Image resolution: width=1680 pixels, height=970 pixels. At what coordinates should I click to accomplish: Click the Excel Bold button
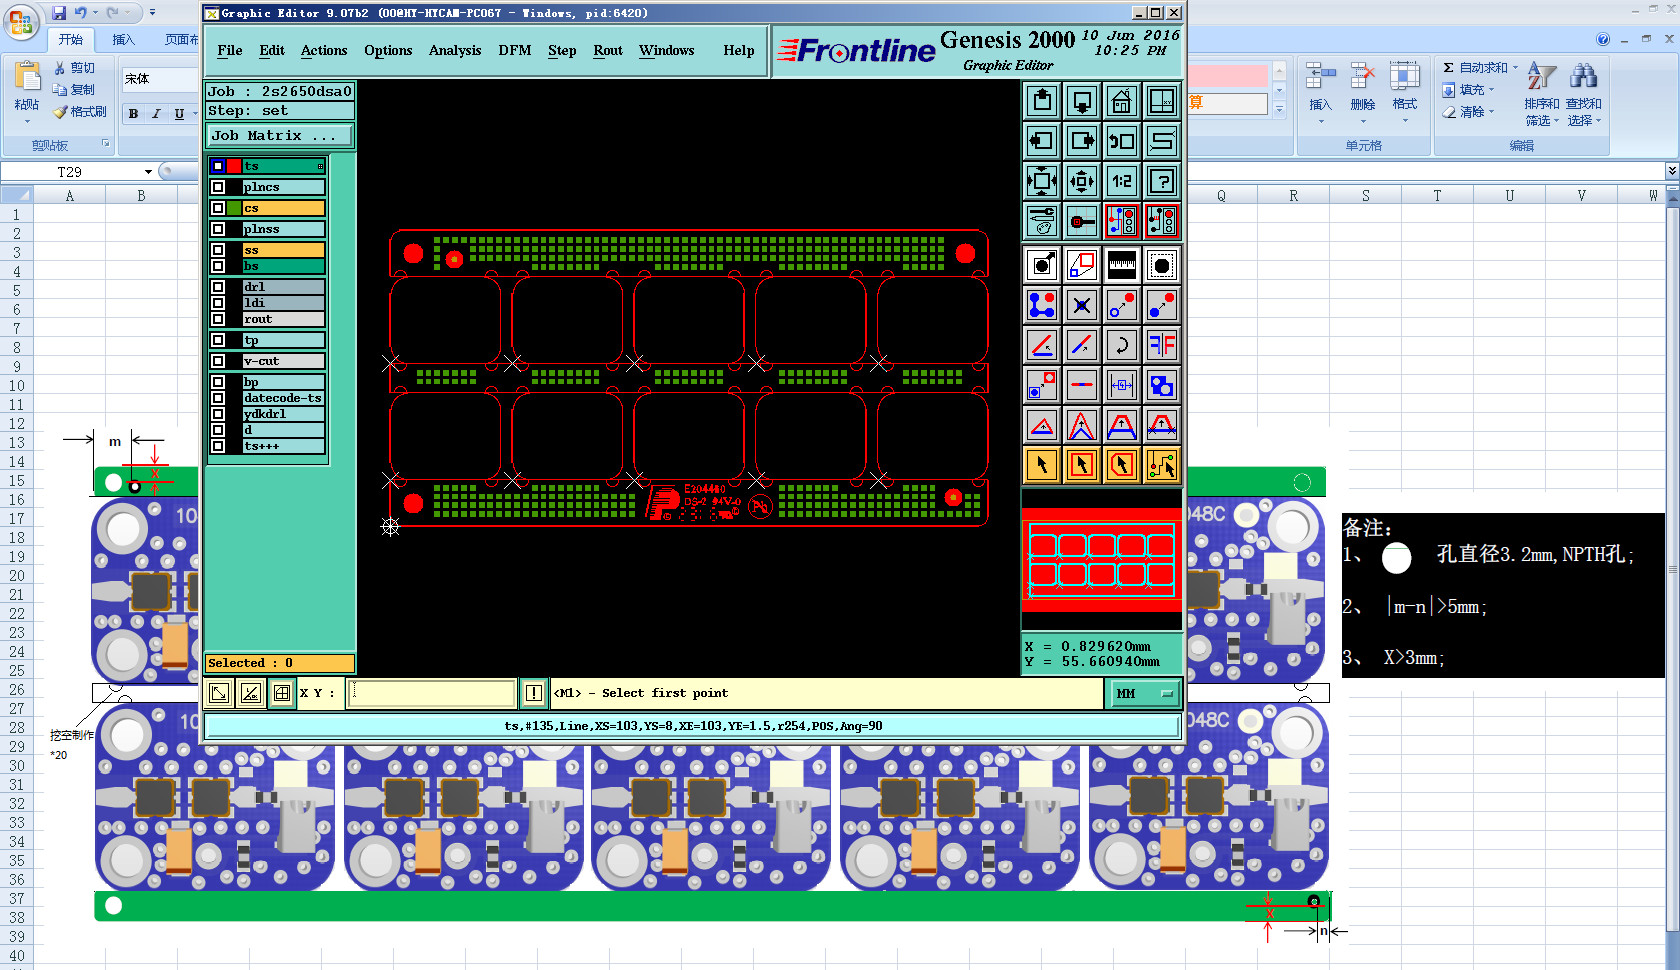[133, 114]
